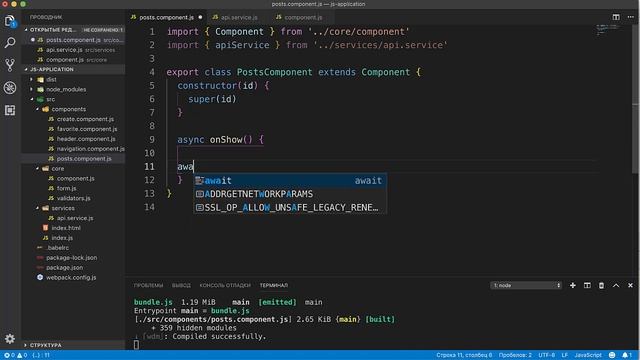This screenshot has width=640, height=360.
Task: Open the Problems panel tab
Action: [x=148, y=285]
